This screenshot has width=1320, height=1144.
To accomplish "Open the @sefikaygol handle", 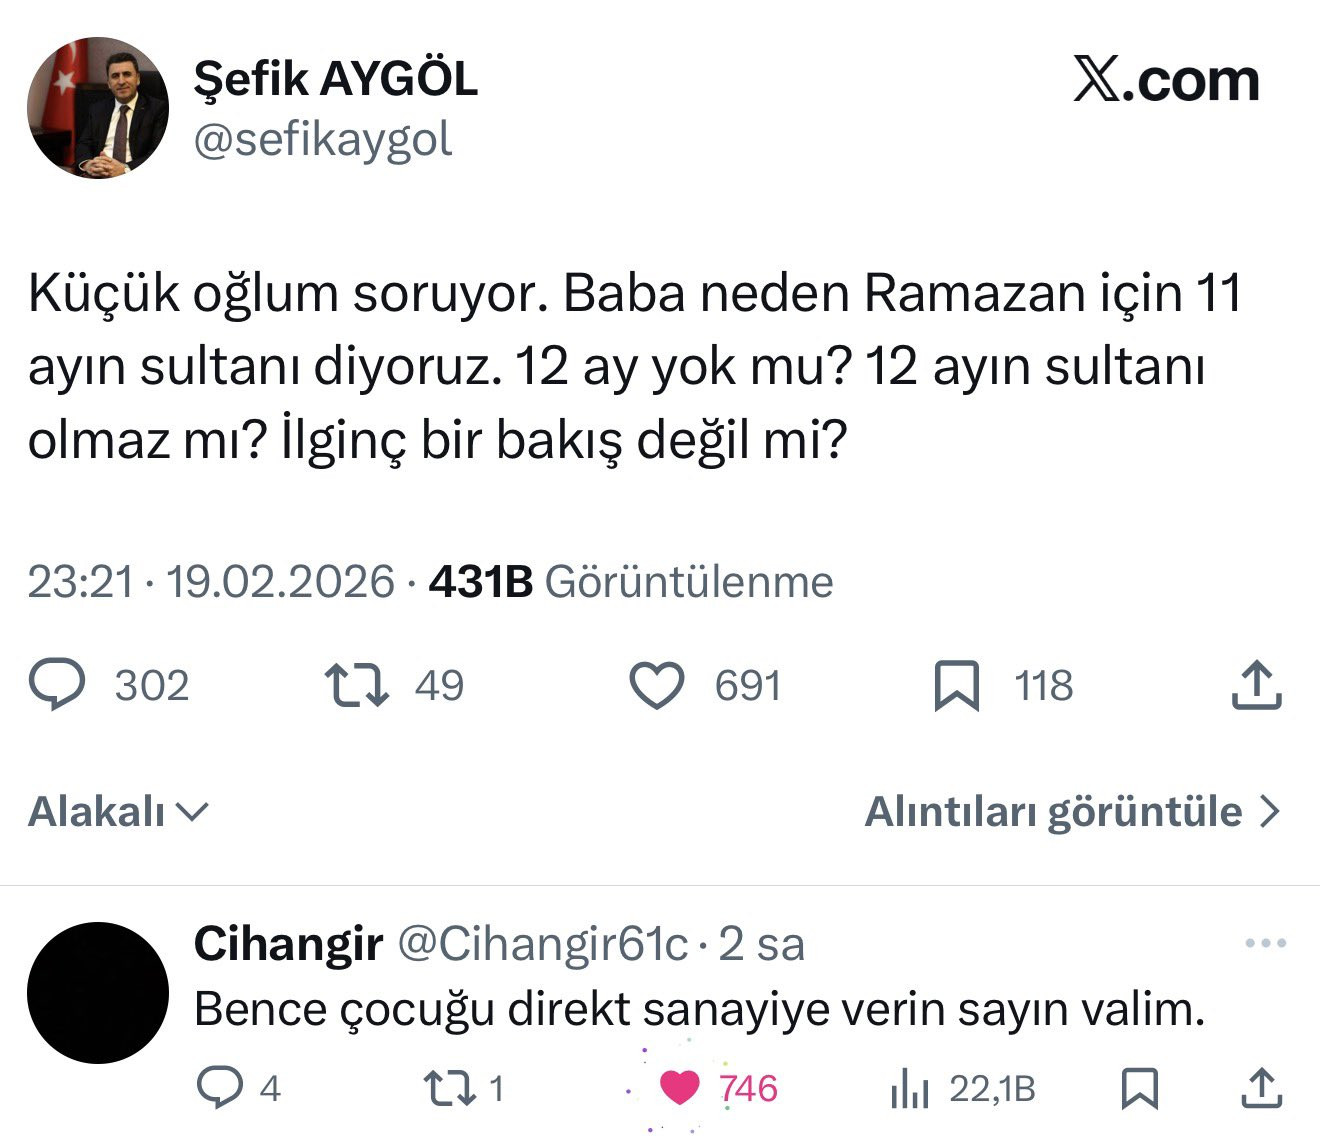I will coord(322,140).
